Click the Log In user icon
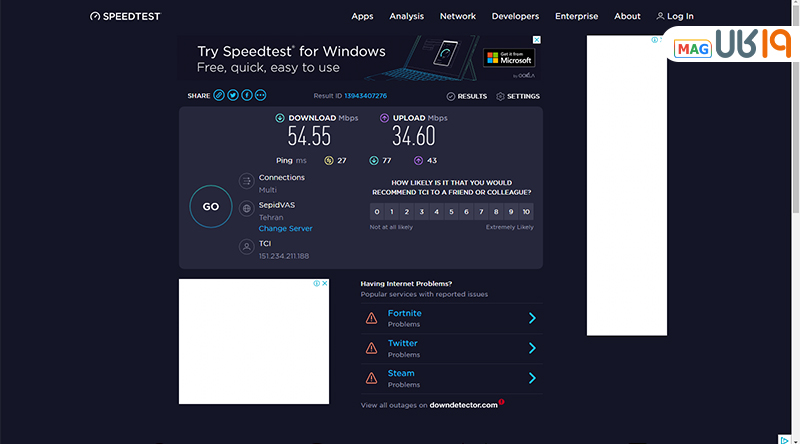800x444 pixels. click(660, 16)
